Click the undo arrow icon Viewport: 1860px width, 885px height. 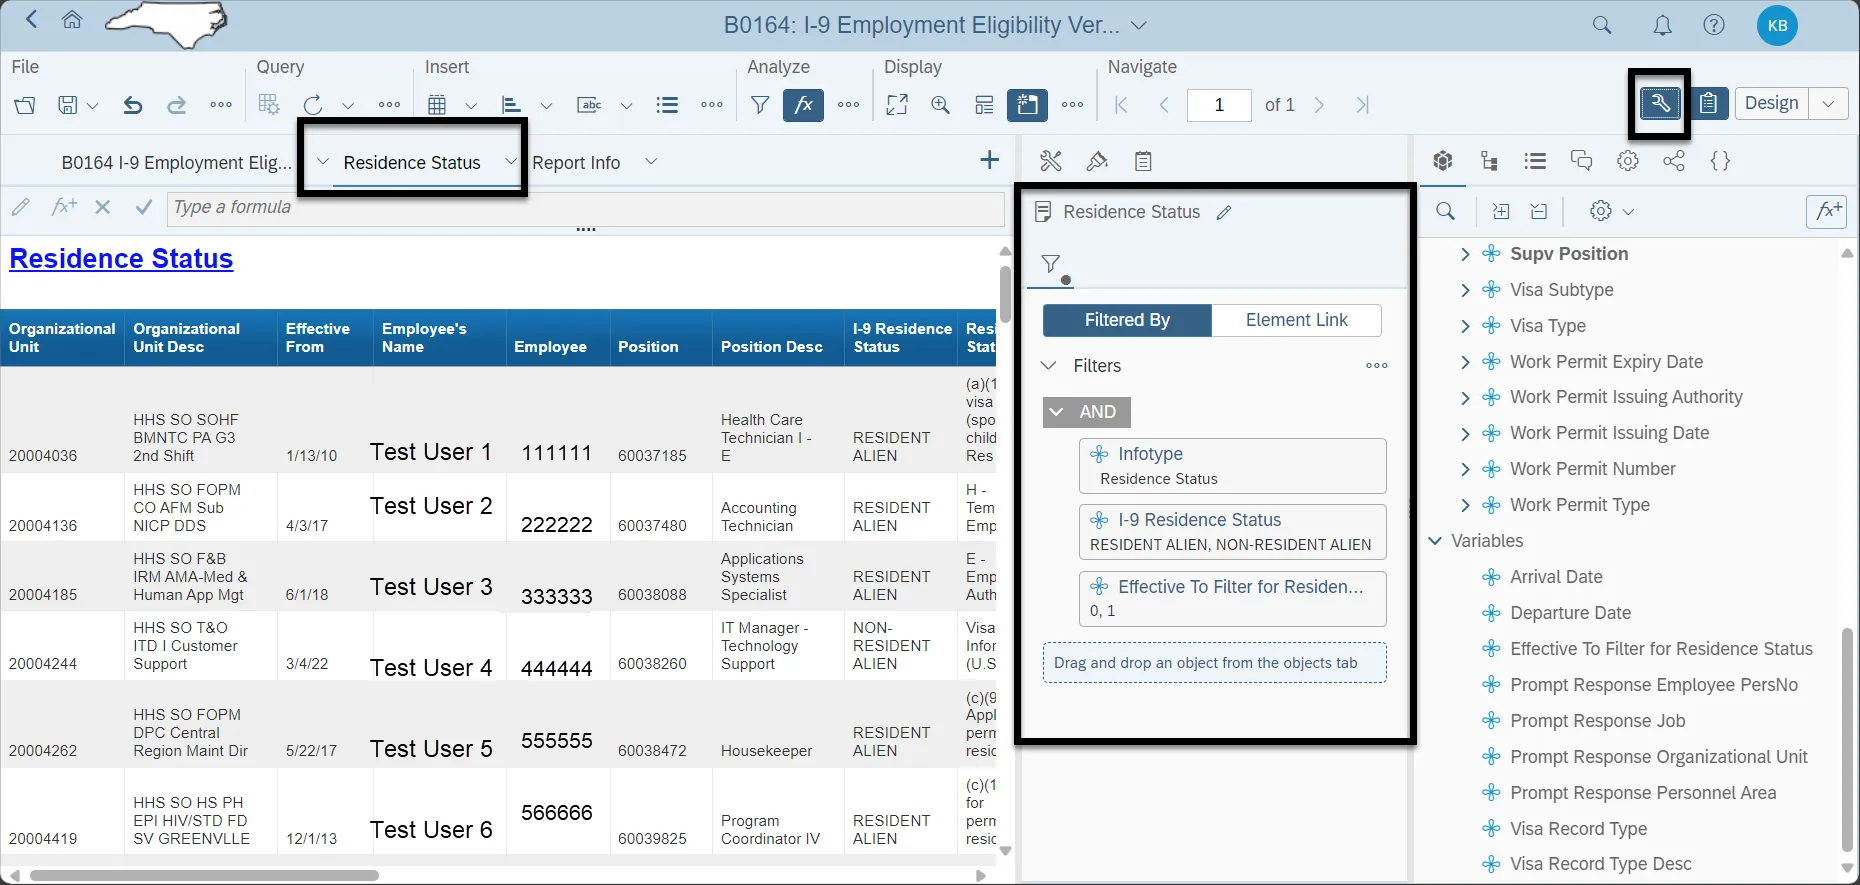click(132, 105)
